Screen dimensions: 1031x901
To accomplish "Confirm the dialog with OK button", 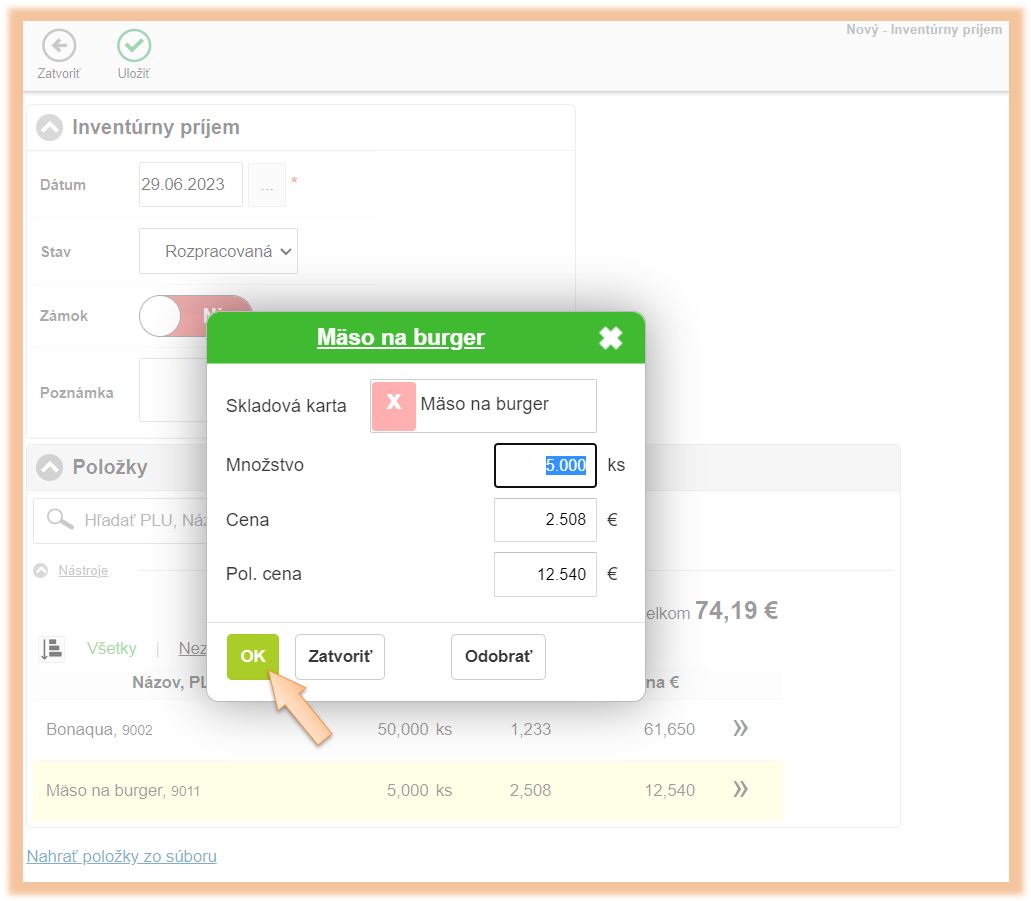I will pos(253,656).
